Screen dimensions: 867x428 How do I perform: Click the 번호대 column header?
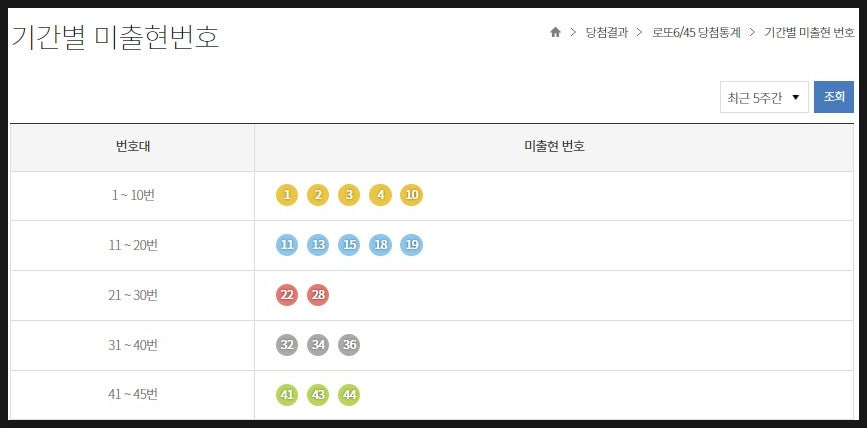point(133,147)
